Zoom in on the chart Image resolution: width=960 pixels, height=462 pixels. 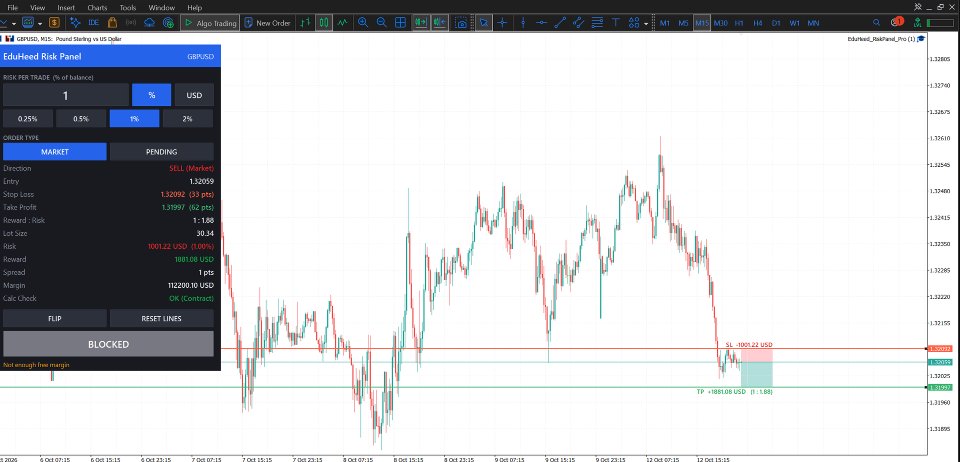click(x=362, y=23)
